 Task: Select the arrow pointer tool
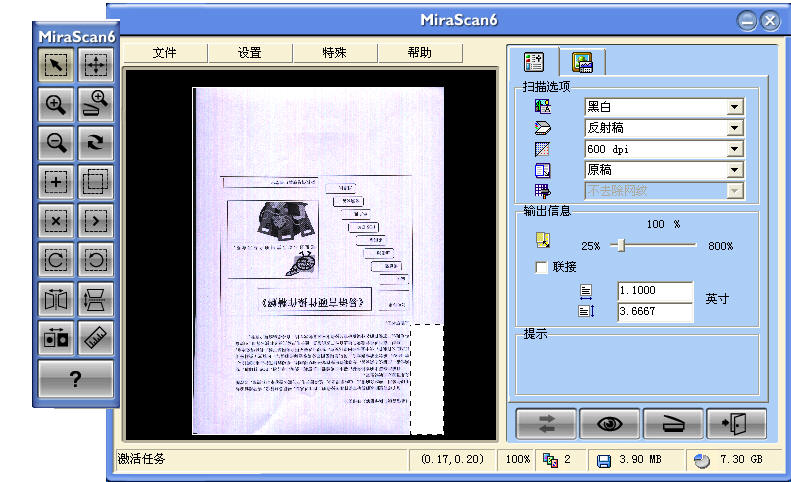click(56, 66)
